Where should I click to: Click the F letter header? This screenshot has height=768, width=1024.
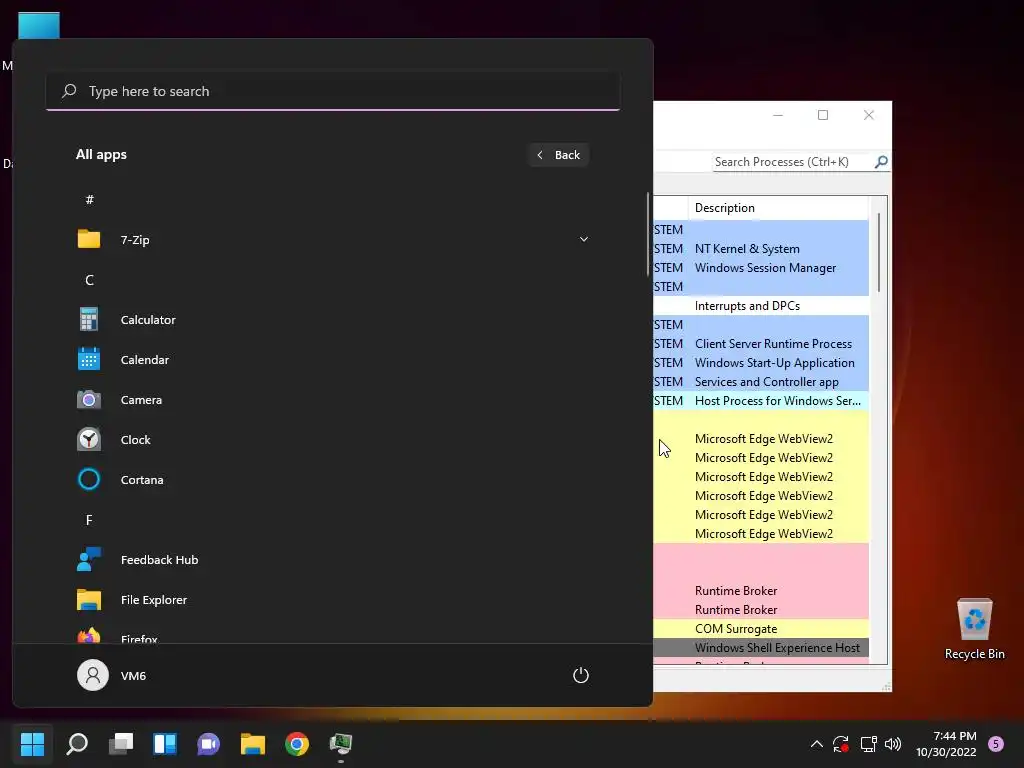89,520
